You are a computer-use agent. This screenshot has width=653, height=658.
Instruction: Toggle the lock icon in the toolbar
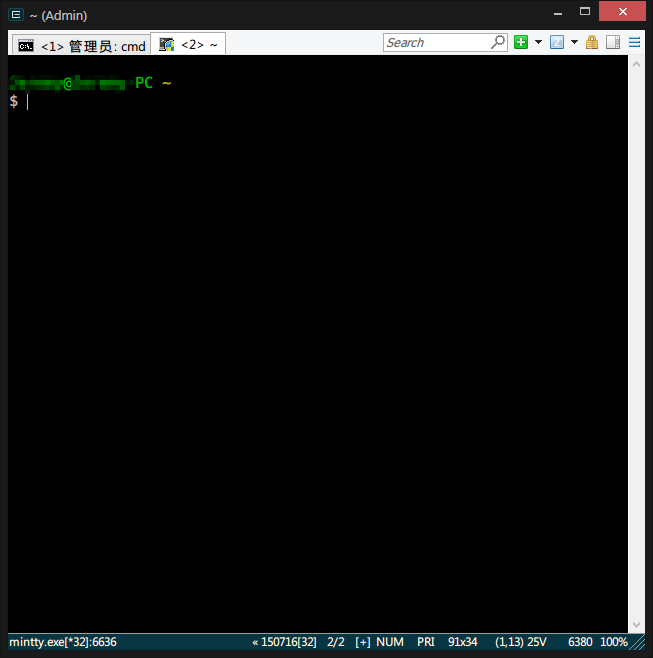click(592, 42)
